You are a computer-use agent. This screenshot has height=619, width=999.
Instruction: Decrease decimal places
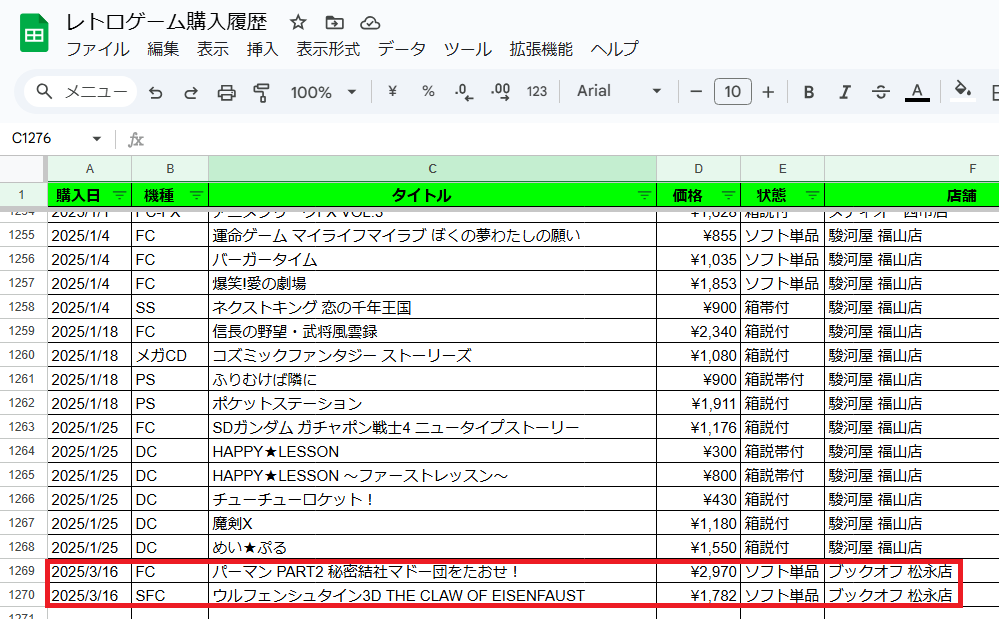[x=464, y=93]
